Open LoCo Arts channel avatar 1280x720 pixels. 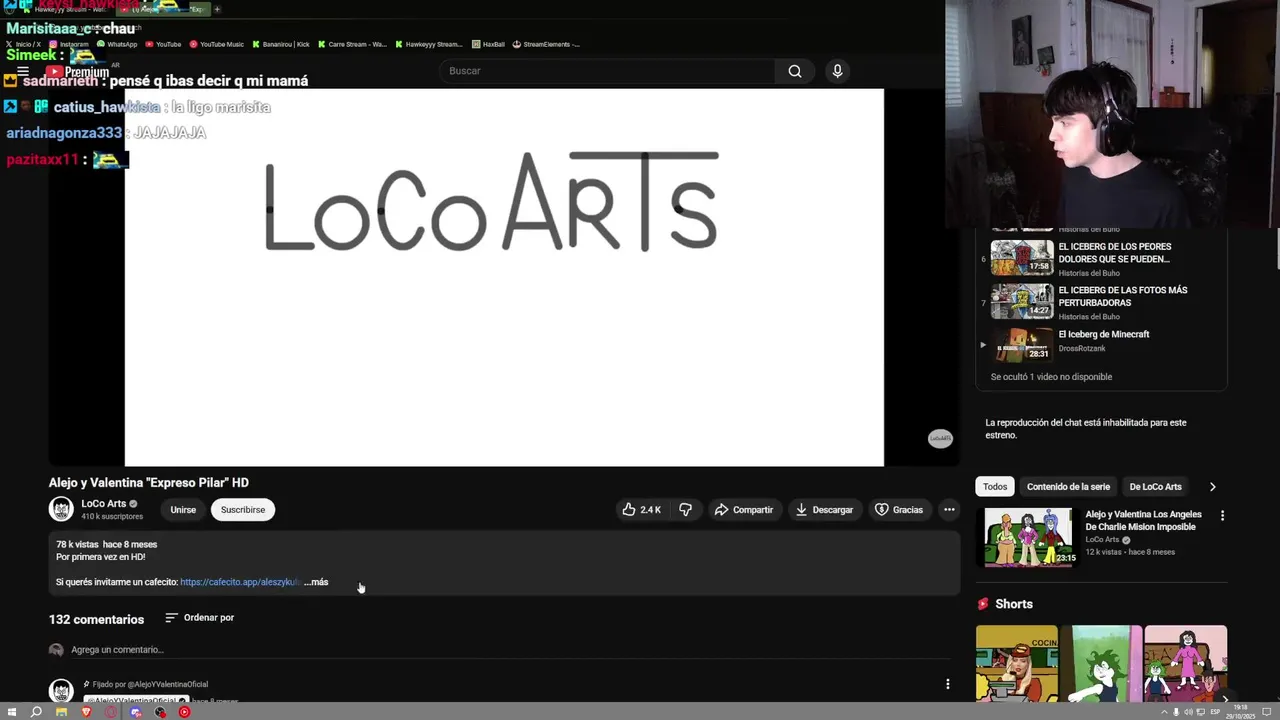[61, 509]
